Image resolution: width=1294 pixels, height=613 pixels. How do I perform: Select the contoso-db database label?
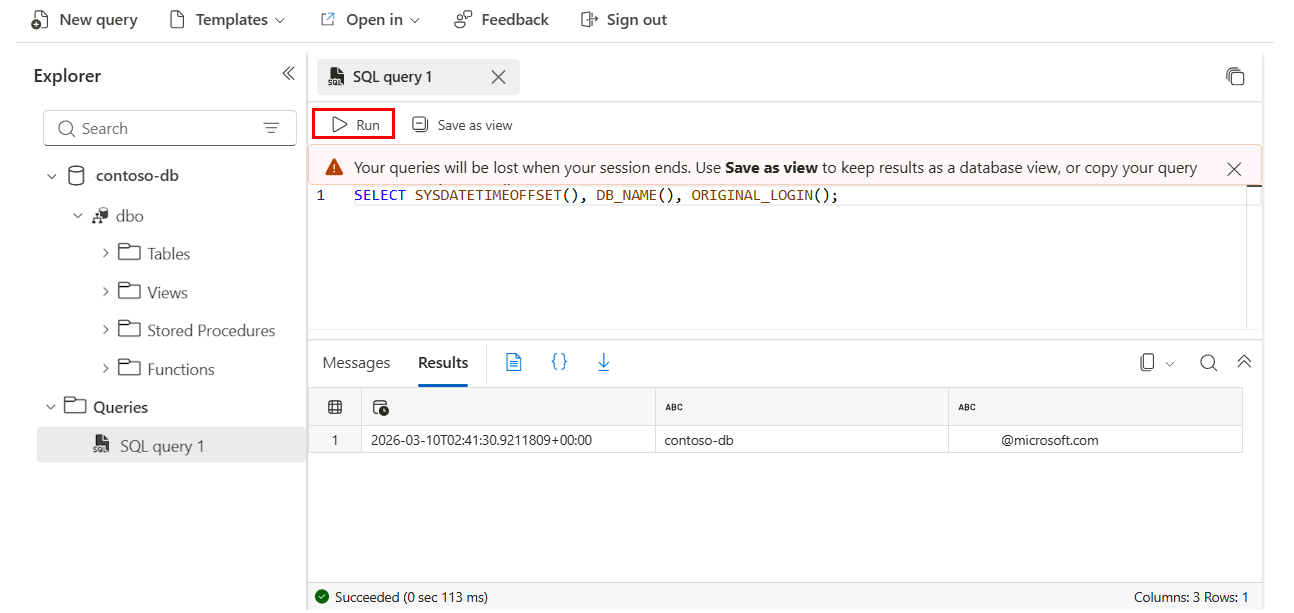137,176
